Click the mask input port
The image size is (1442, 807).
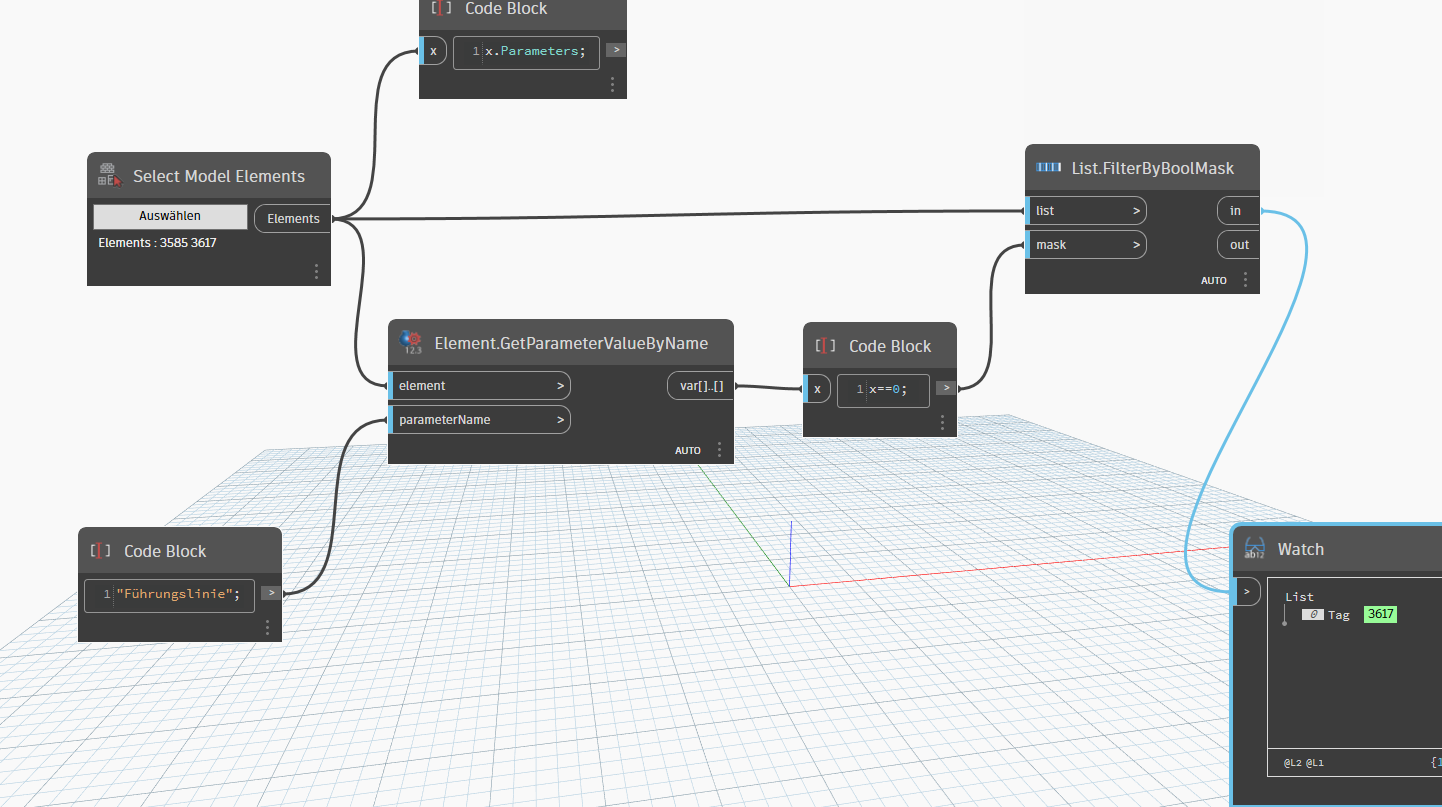click(x=1086, y=245)
